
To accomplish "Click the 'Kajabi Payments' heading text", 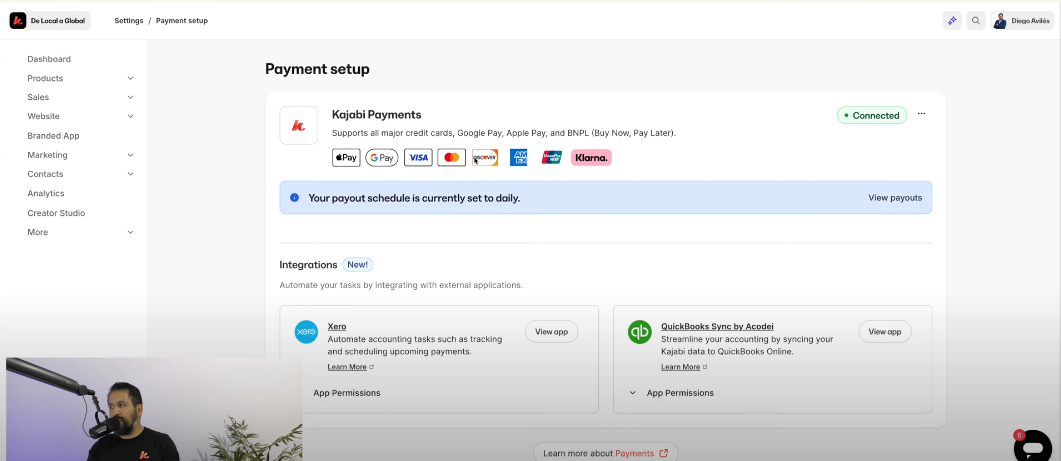I will coord(377,114).
